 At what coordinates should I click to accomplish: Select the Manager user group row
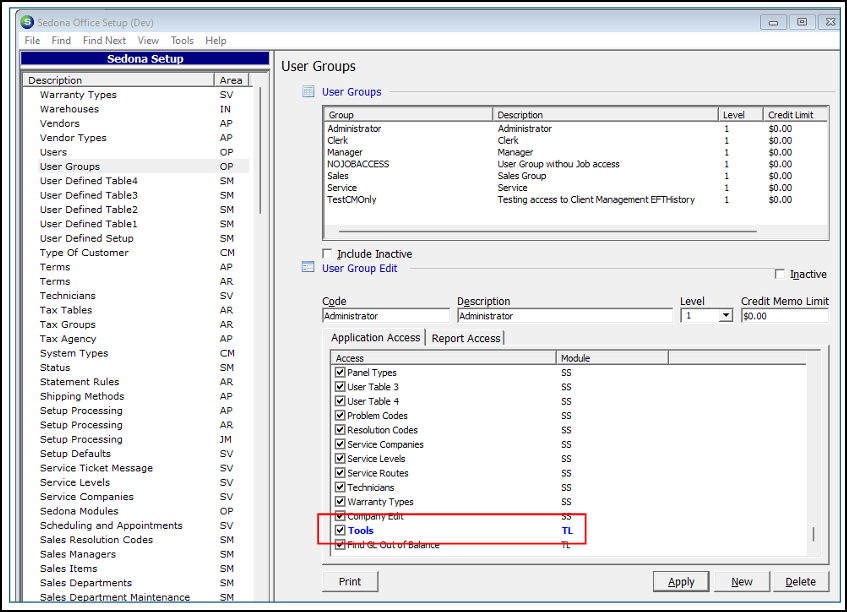tap(575, 152)
